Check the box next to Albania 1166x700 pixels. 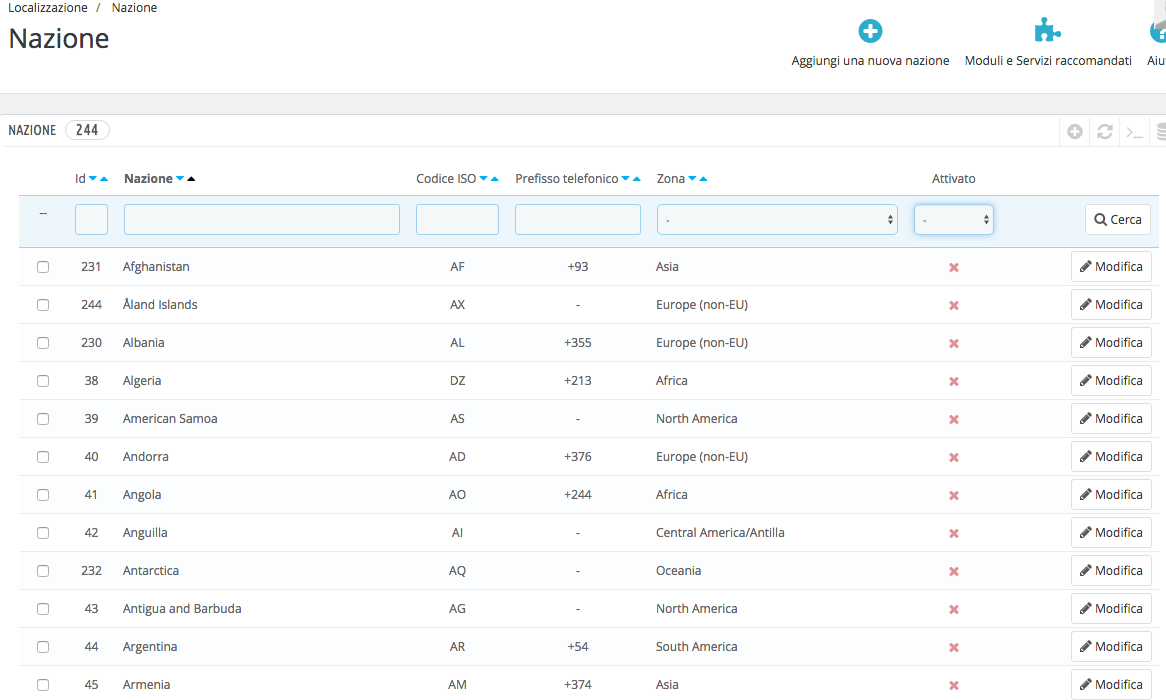43,343
